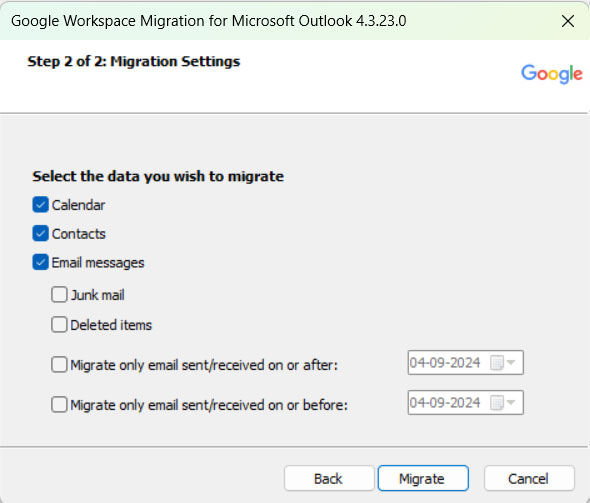Check migrate only email on or before
590x503 pixels.
(59, 405)
